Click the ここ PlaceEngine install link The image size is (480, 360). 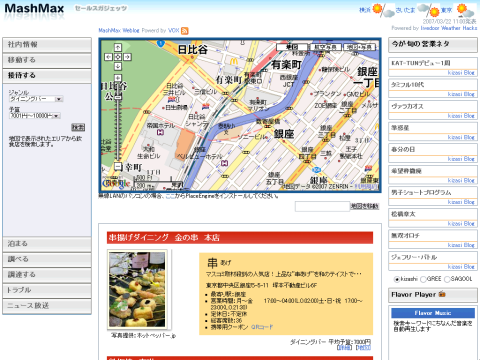(x=170, y=196)
